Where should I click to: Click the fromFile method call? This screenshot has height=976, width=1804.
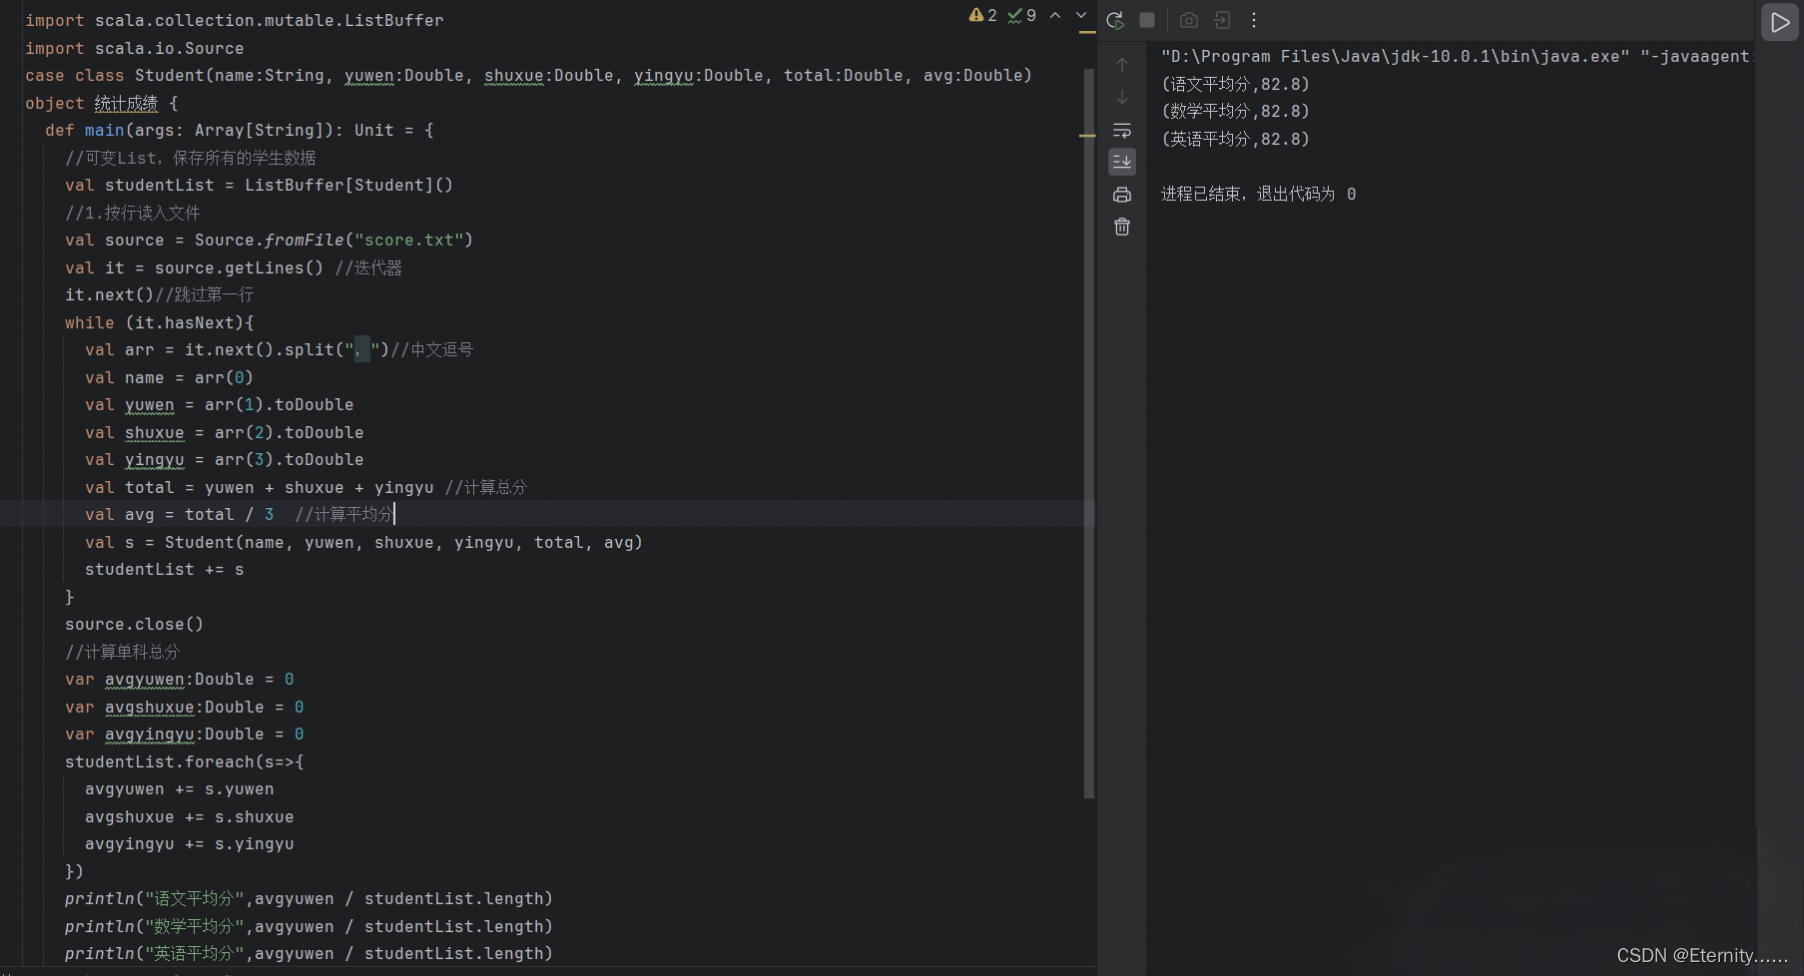click(304, 240)
